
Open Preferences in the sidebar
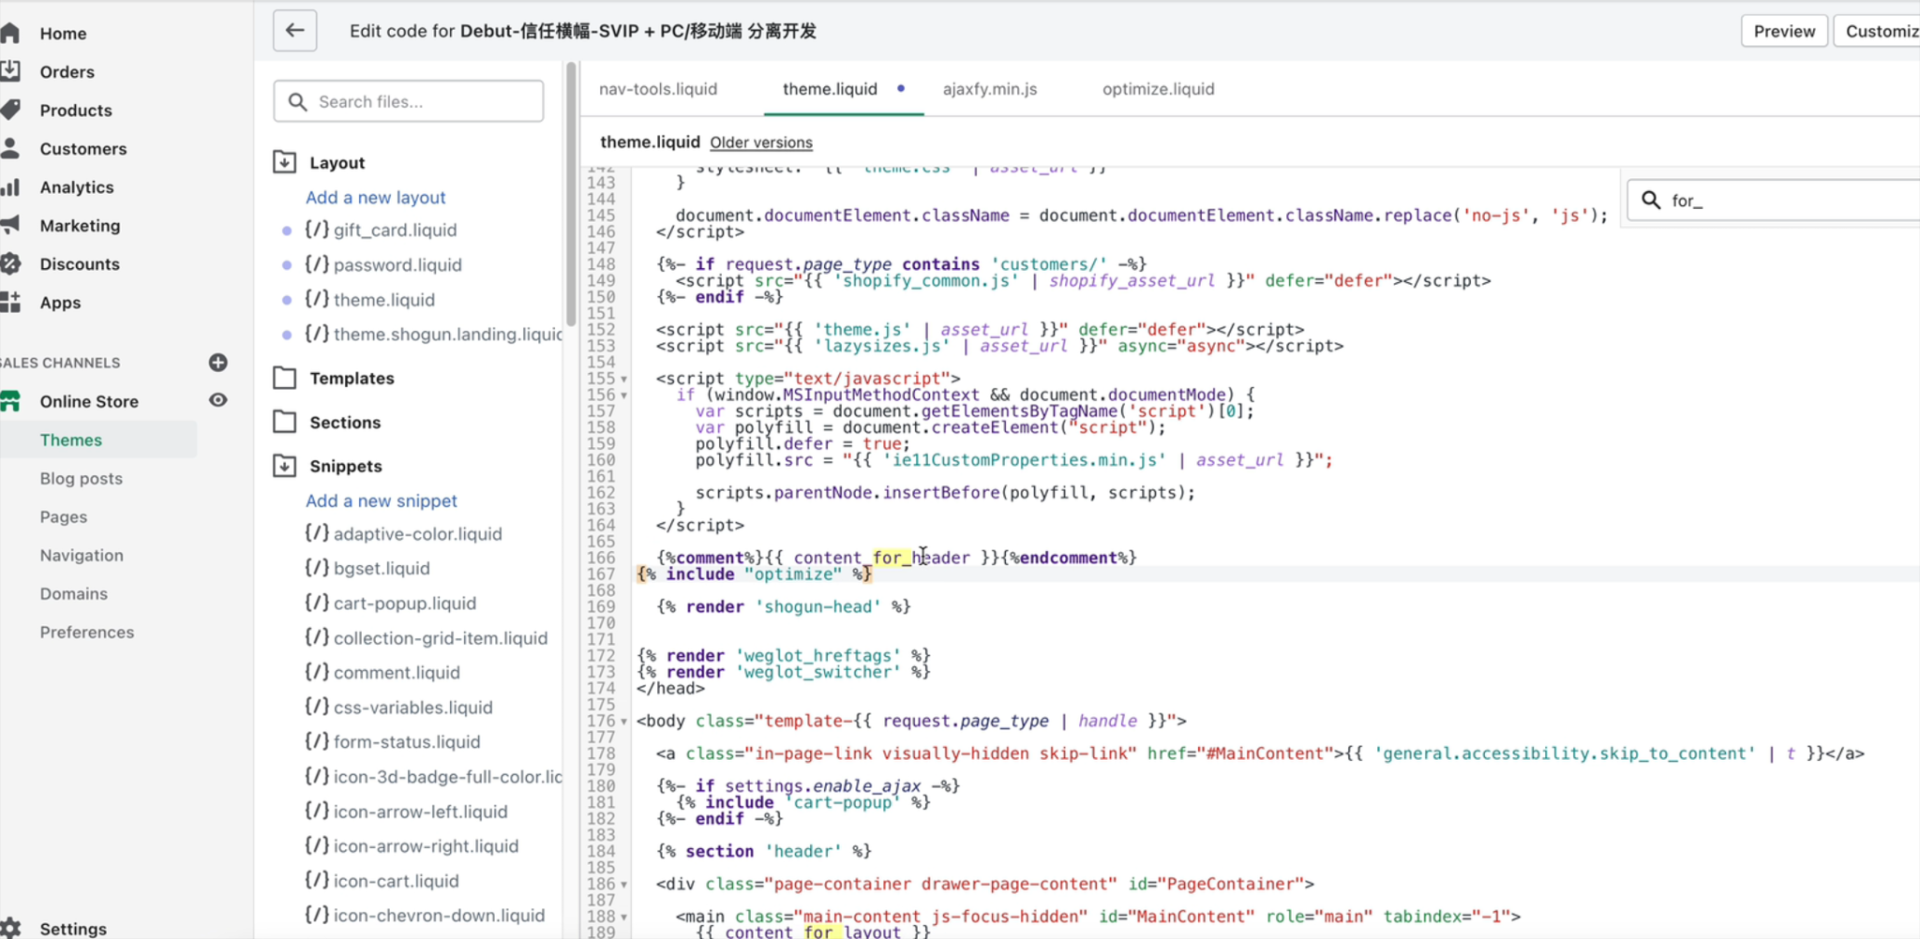pos(87,632)
